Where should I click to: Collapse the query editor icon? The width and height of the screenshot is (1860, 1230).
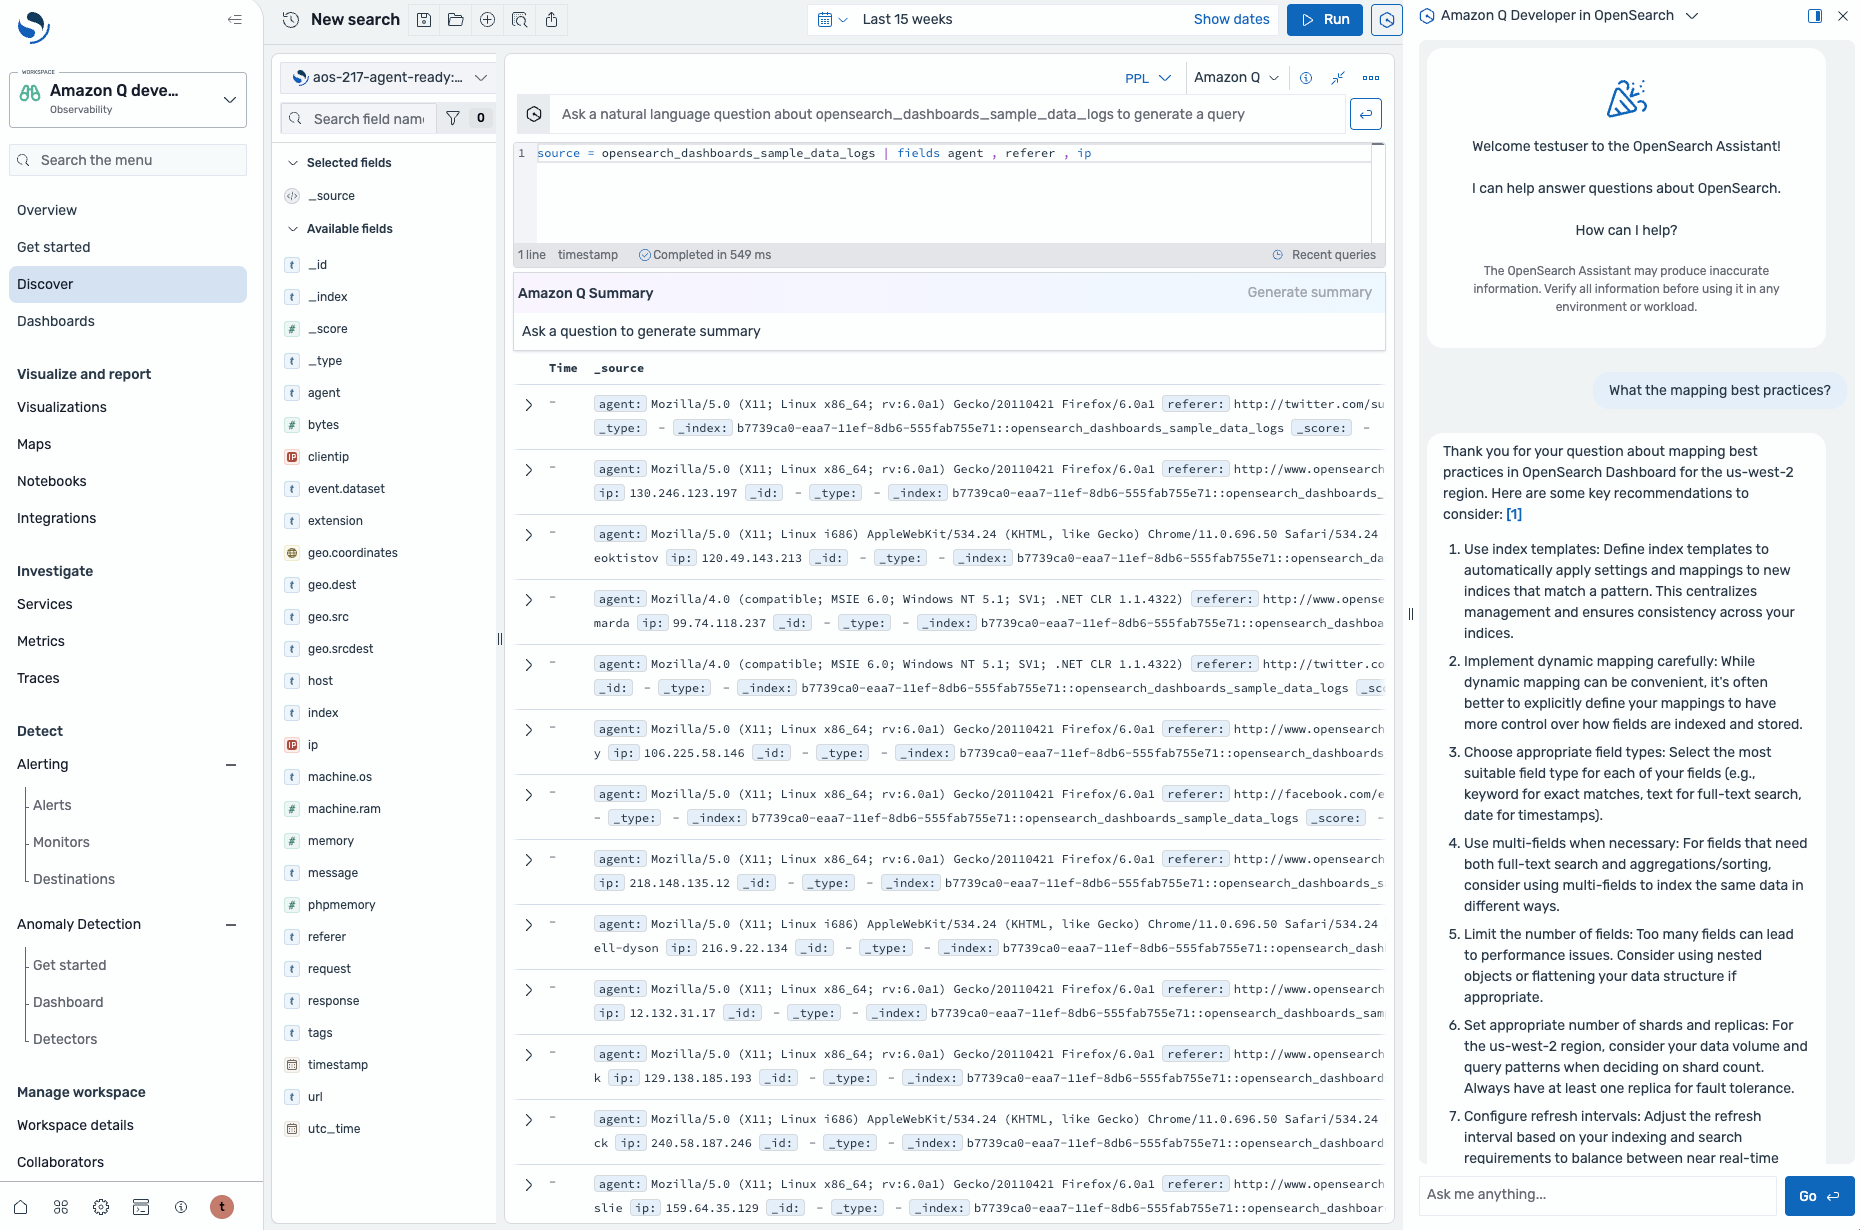(1338, 77)
